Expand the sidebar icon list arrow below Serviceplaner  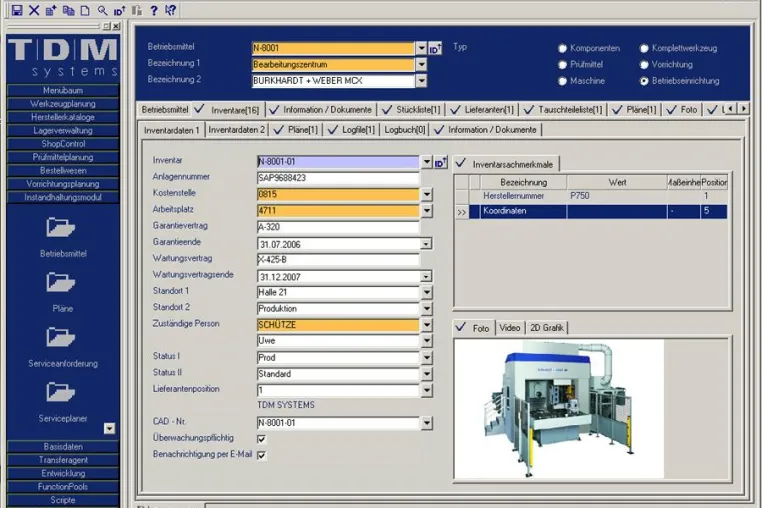point(109,428)
